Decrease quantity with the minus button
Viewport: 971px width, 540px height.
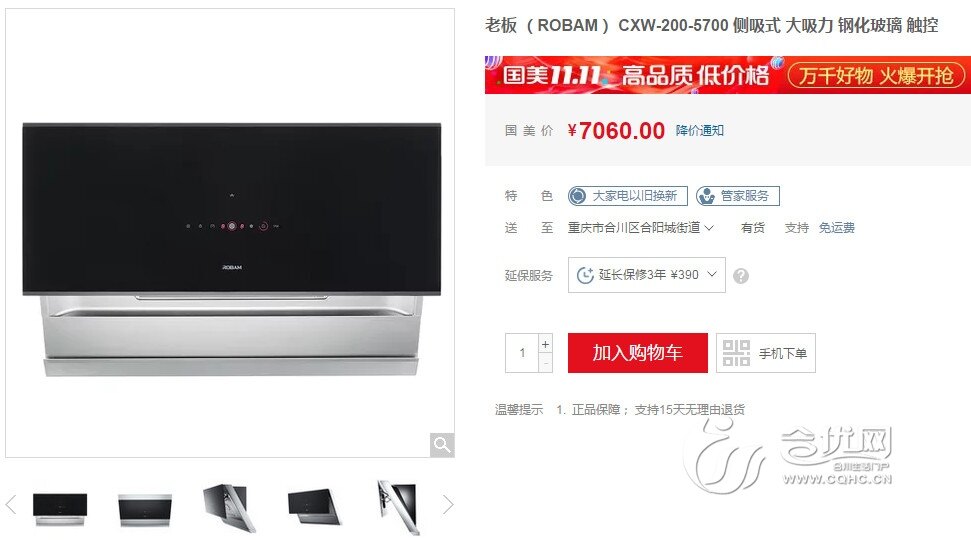545,364
